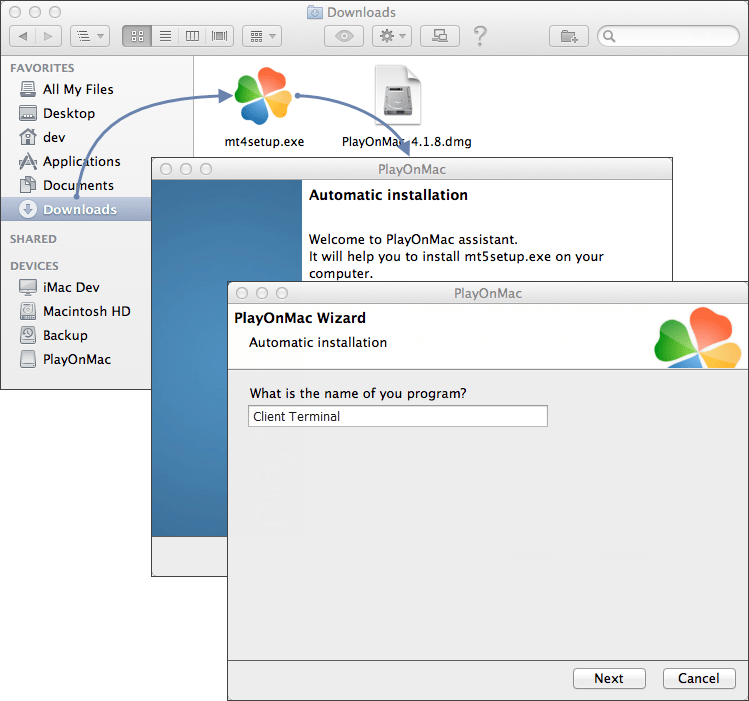
Task: Click the PlayOnMac clover logo in wizard
Action: pyautogui.click(x=698, y=338)
